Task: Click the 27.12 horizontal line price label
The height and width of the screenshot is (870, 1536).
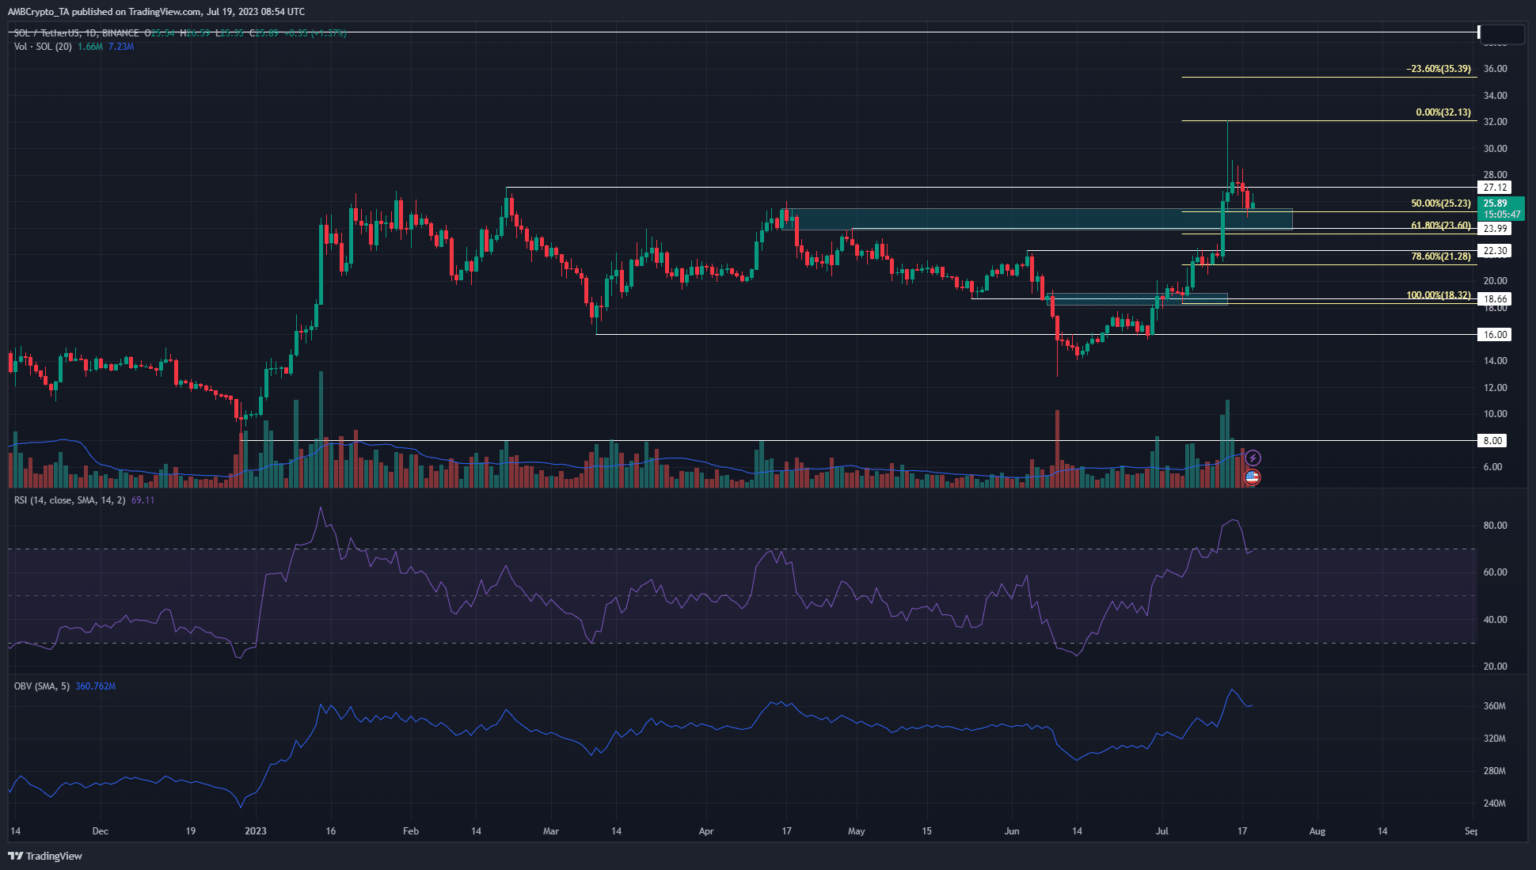Action: pyautogui.click(x=1495, y=188)
